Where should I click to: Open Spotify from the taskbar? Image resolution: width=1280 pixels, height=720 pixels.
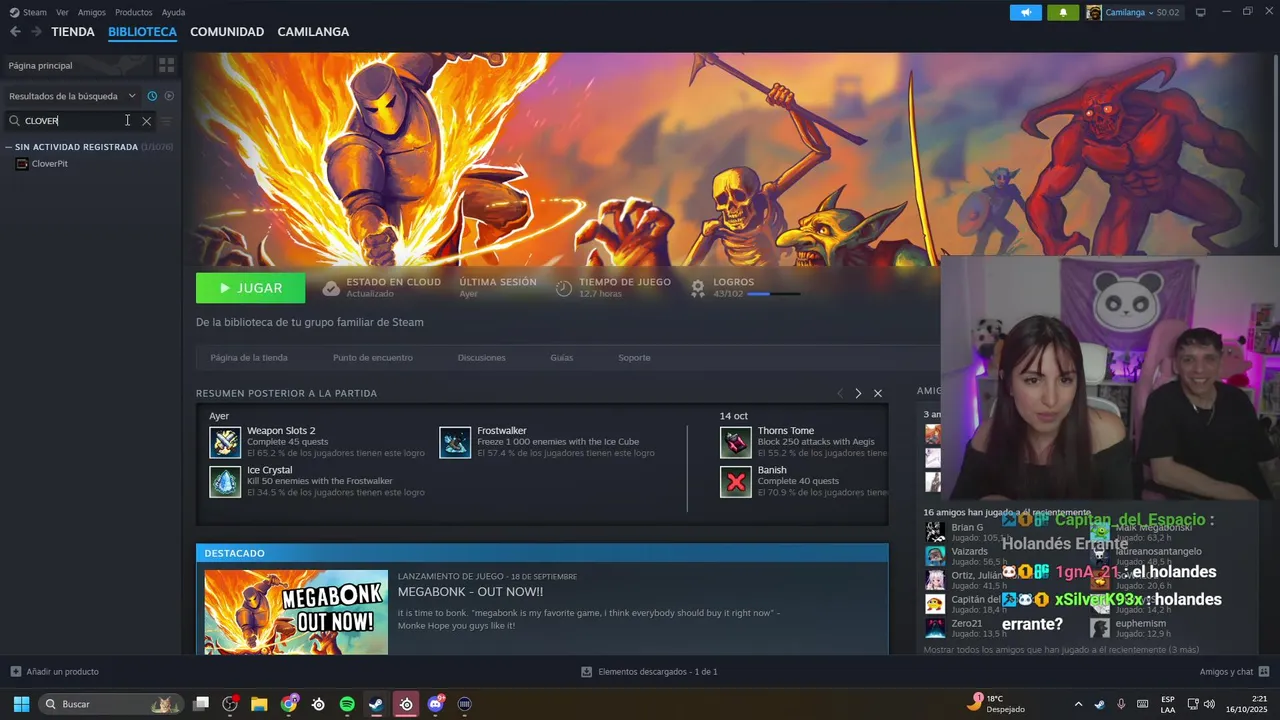pyautogui.click(x=347, y=704)
